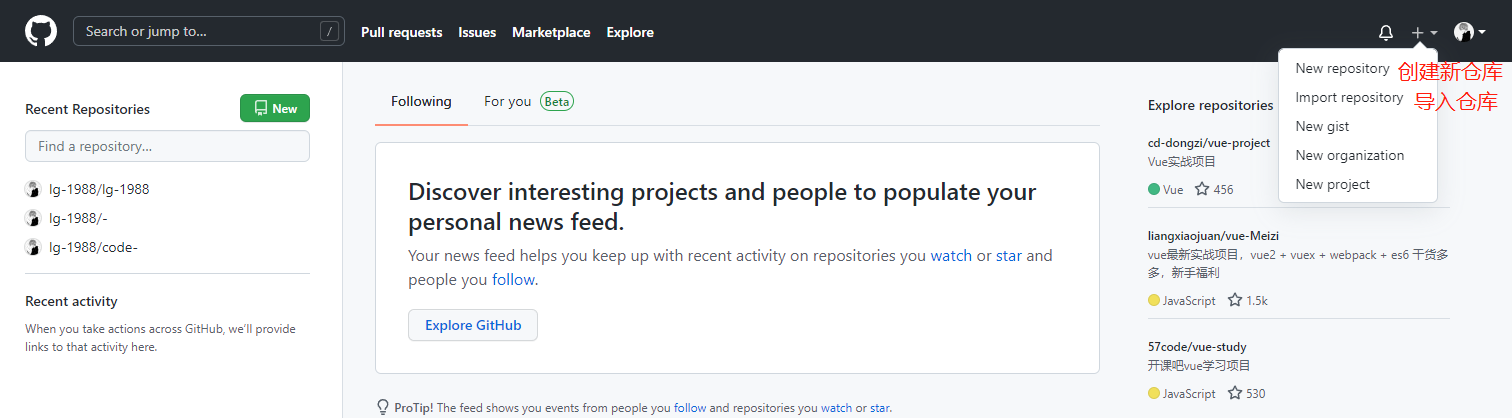Image resolution: width=1512 pixels, height=418 pixels.
Task: Click star icon with 1.5k count
Action: pyautogui.click(x=1235, y=300)
